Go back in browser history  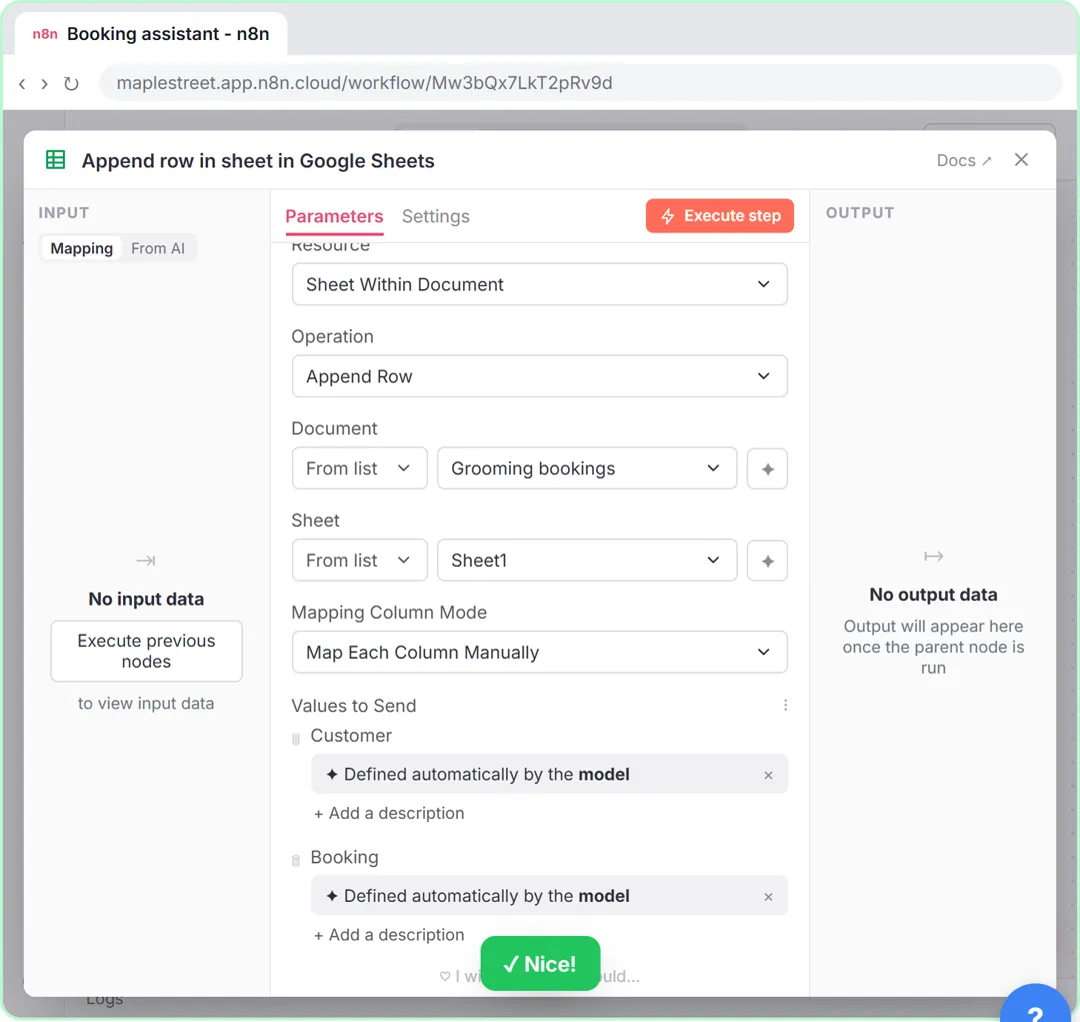tap(23, 83)
